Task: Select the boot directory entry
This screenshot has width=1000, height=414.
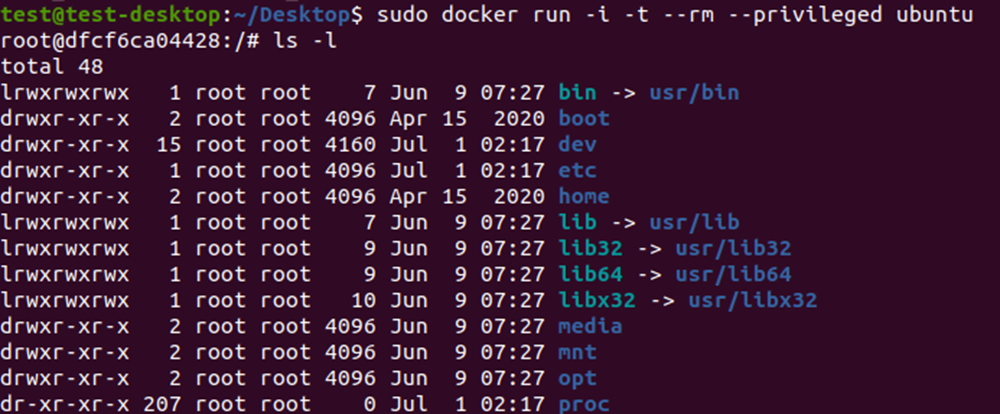Action: [x=584, y=119]
